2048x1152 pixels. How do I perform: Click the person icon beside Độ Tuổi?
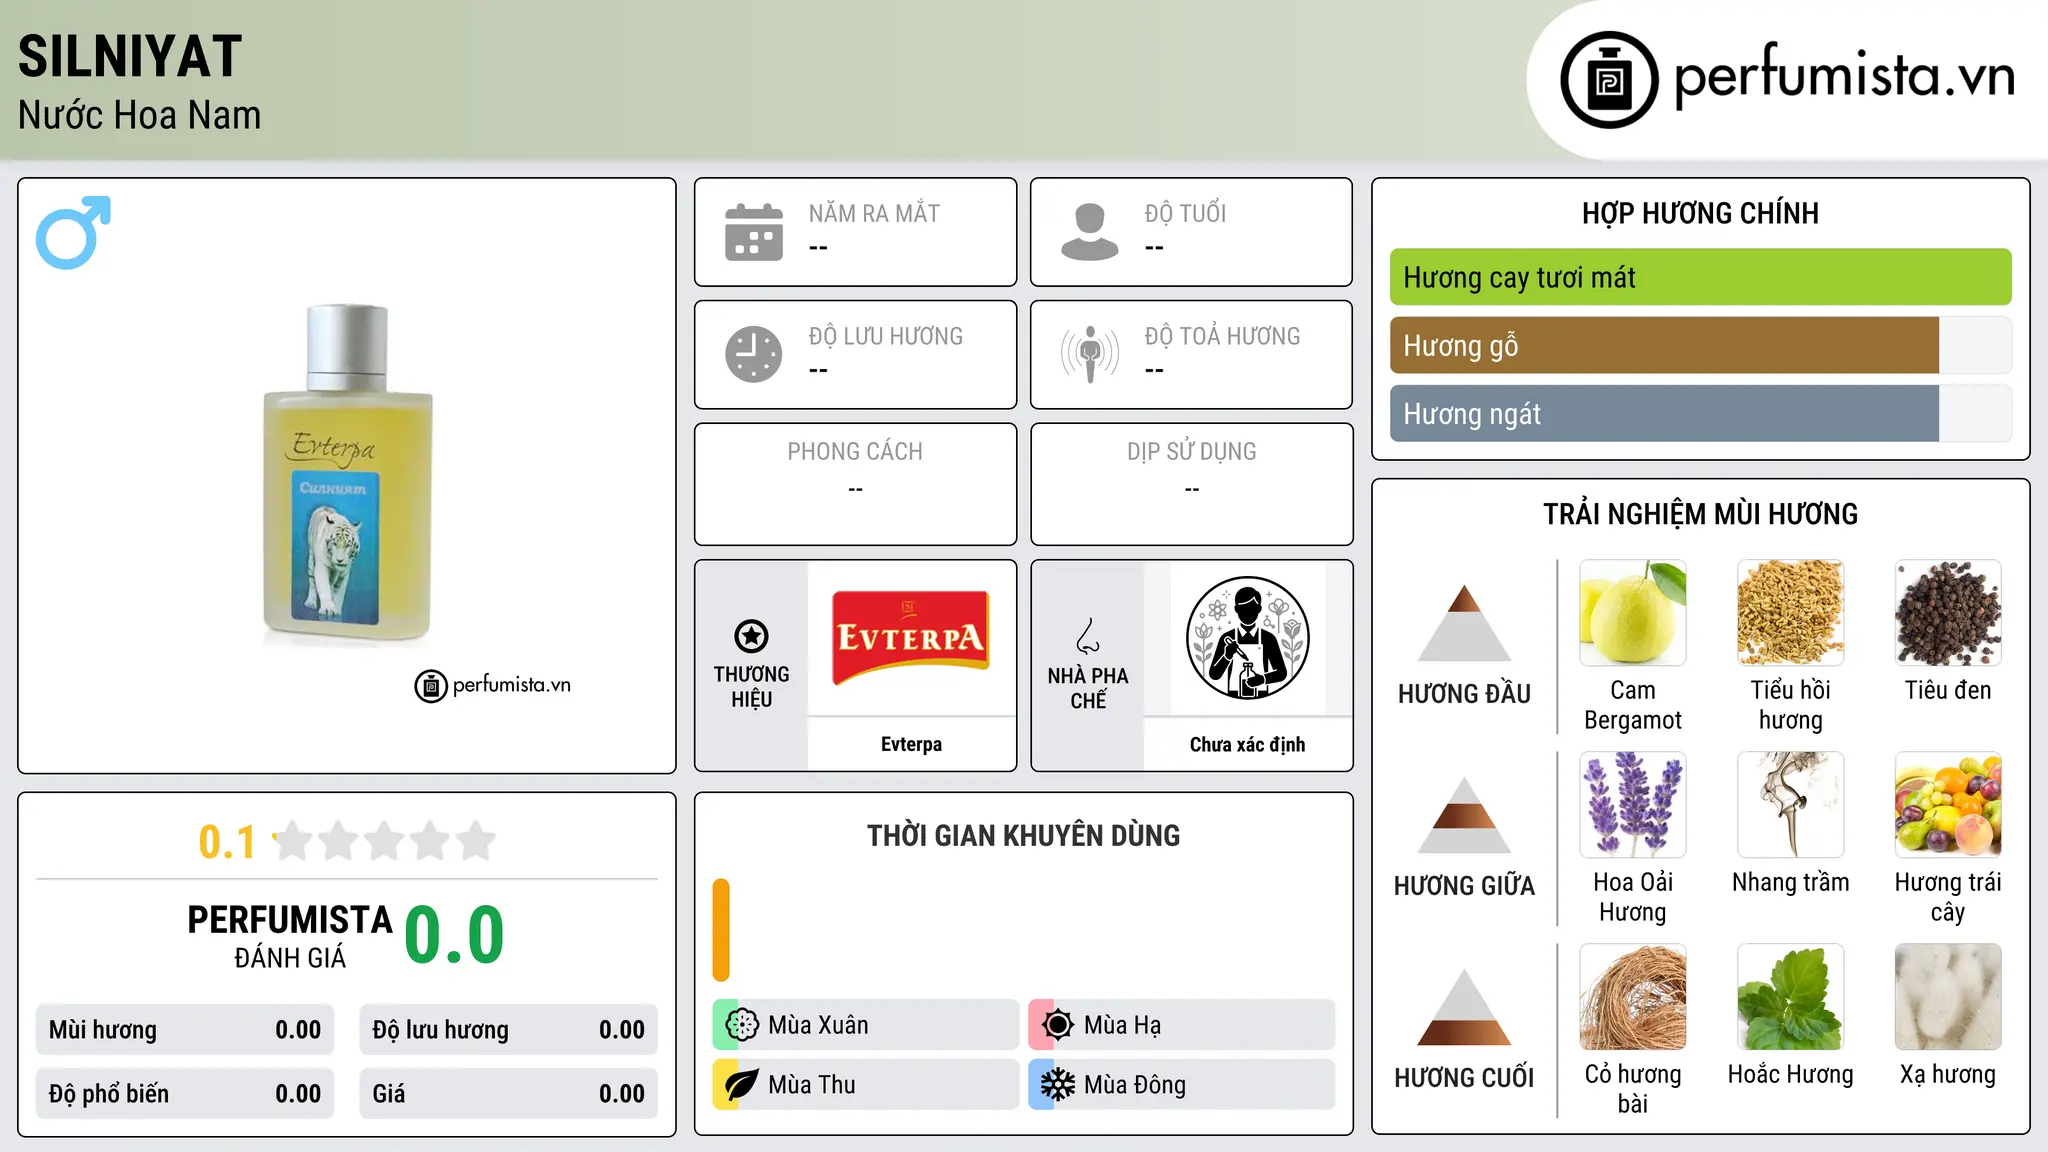[1089, 232]
